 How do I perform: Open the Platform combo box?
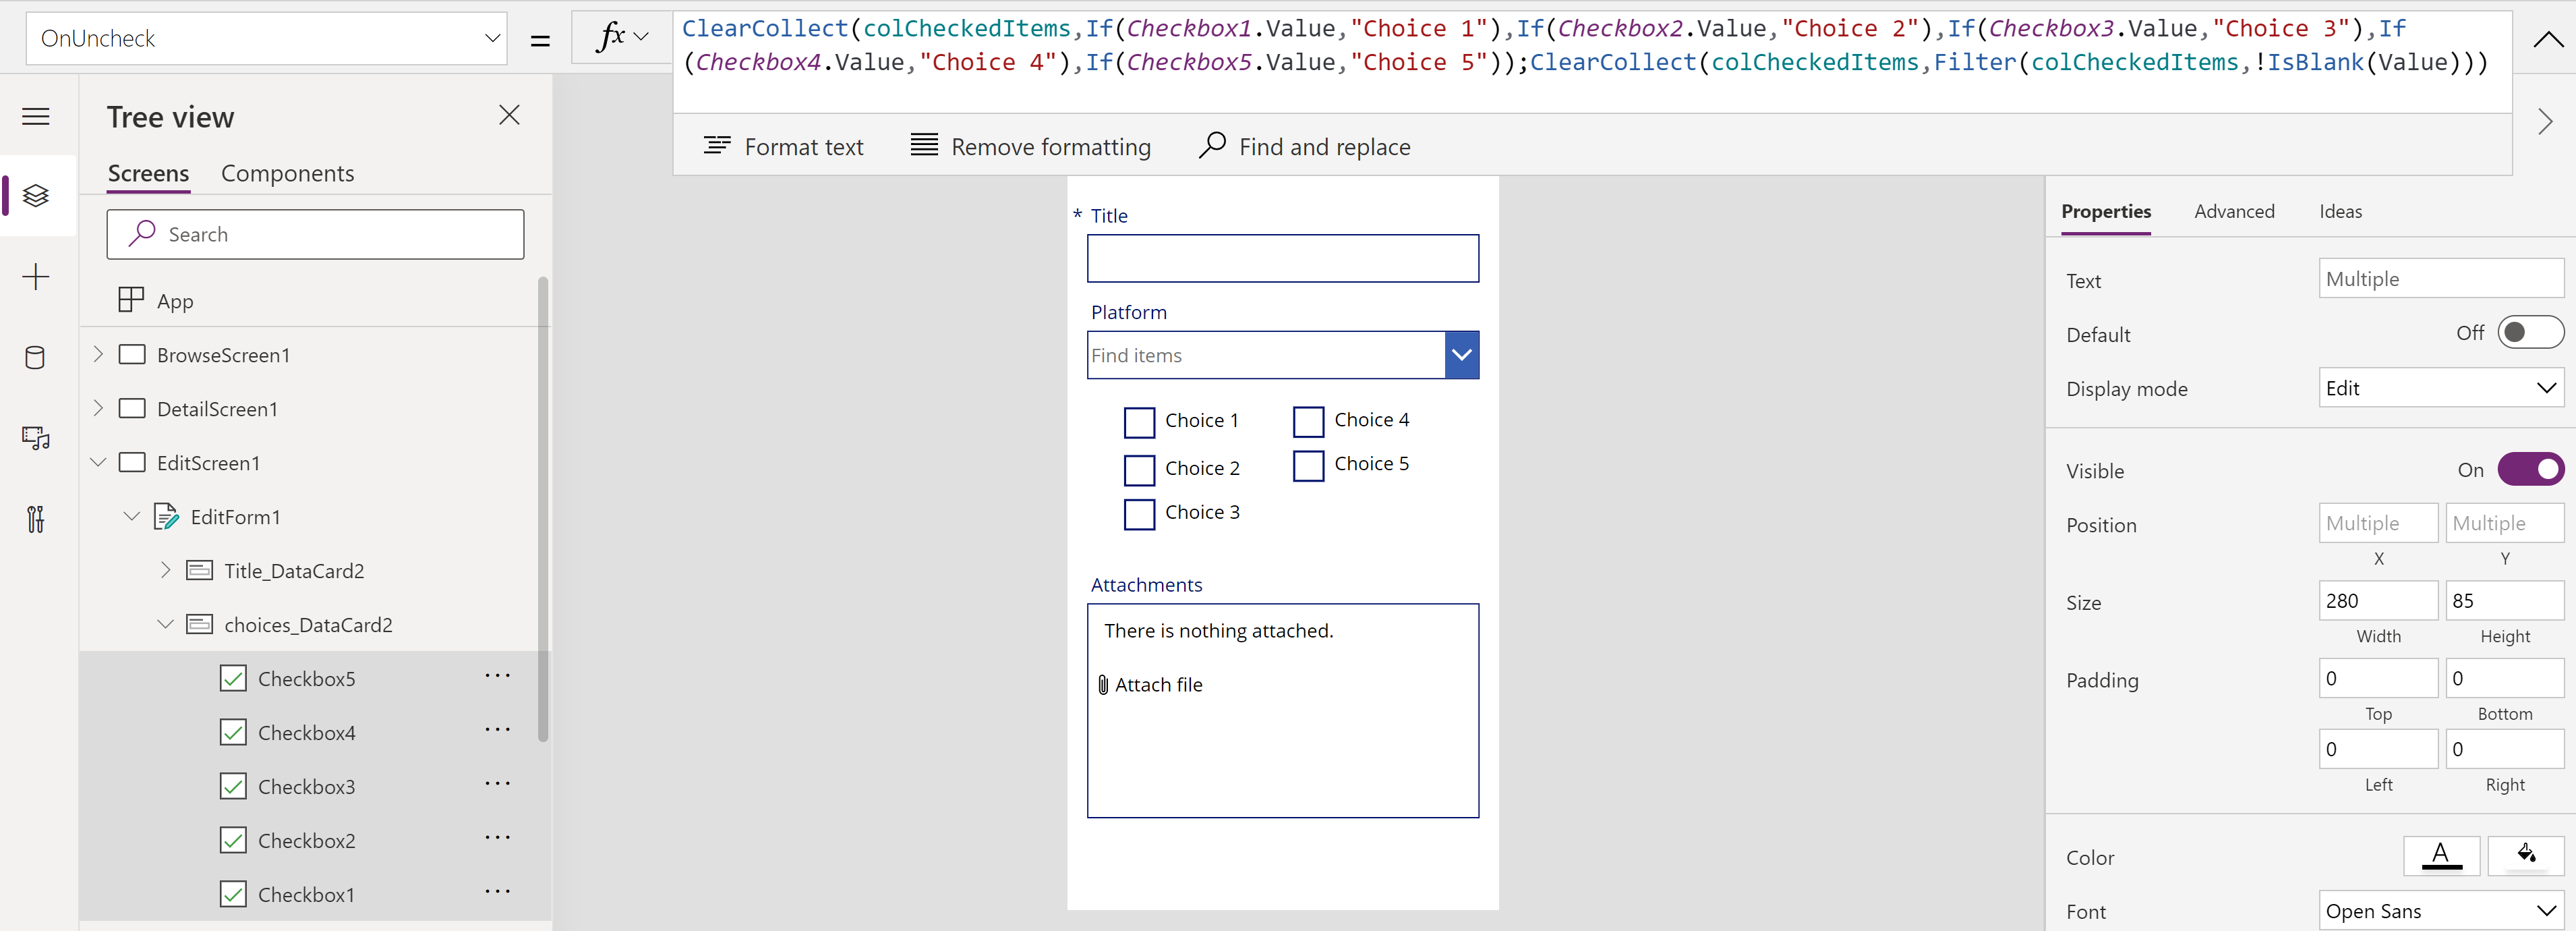click(1461, 354)
